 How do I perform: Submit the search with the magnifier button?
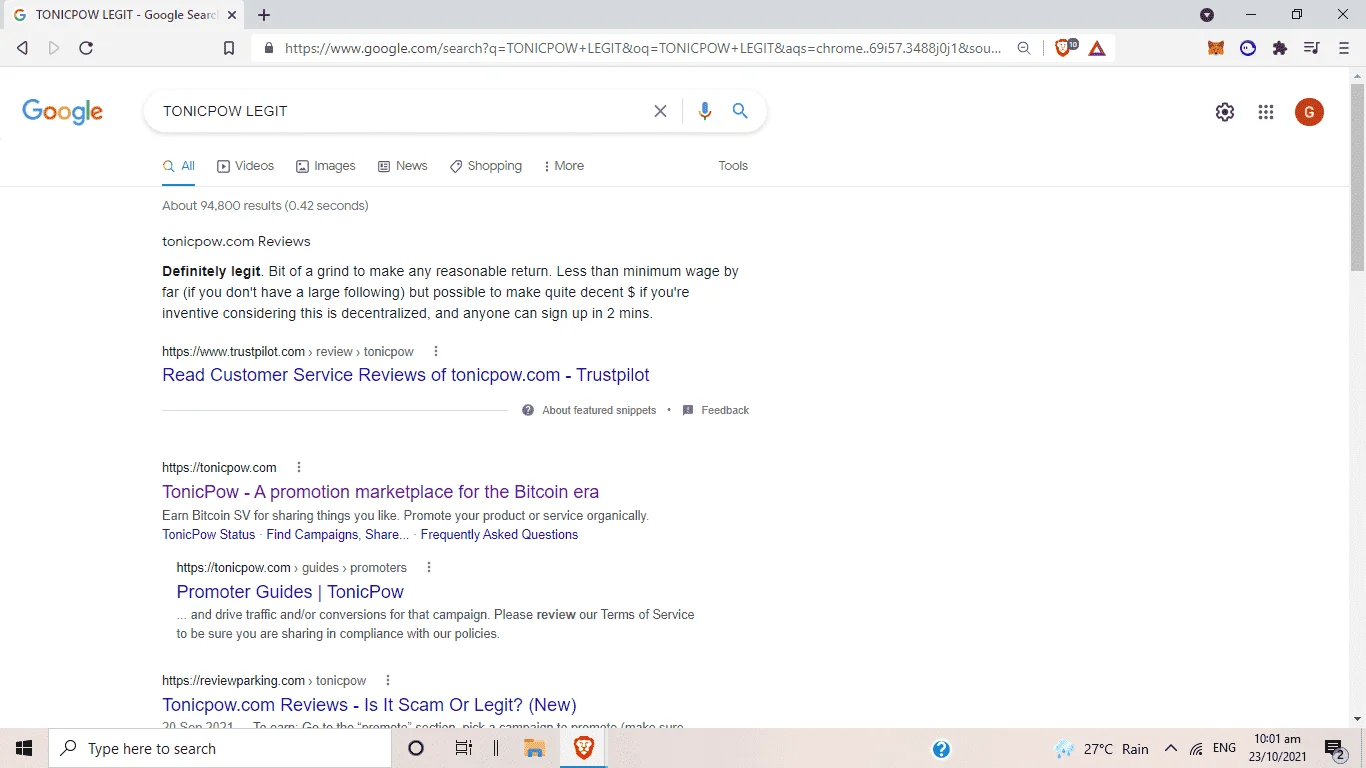(x=740, y=111)
